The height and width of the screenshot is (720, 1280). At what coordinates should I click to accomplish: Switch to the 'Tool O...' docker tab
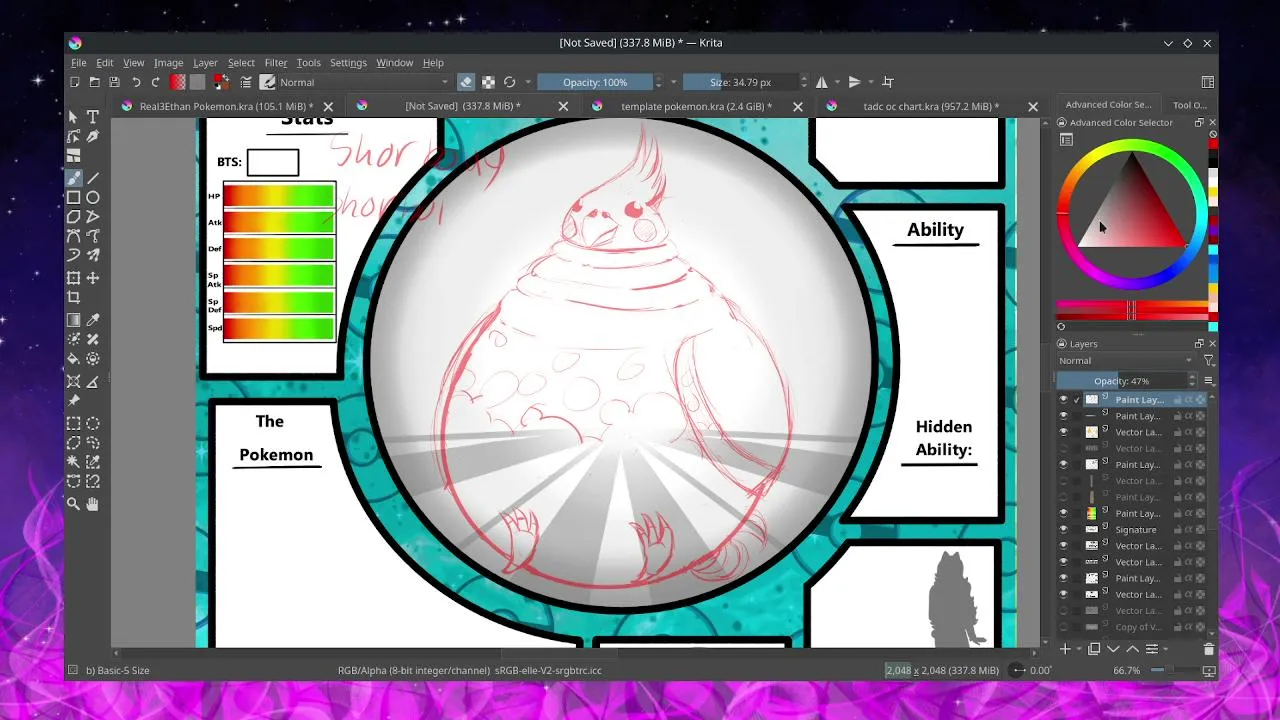pos(1189,104)
